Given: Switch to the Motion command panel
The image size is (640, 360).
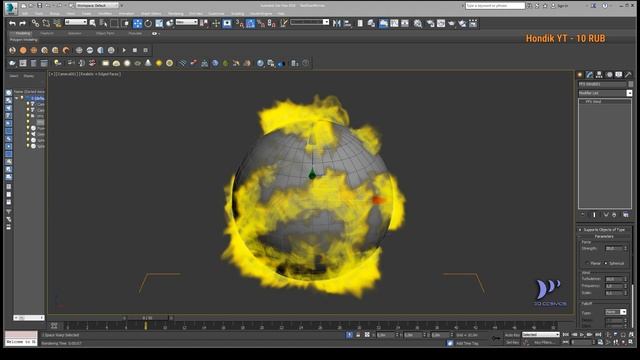Looking at the screenshot, I should pos(609,74).
